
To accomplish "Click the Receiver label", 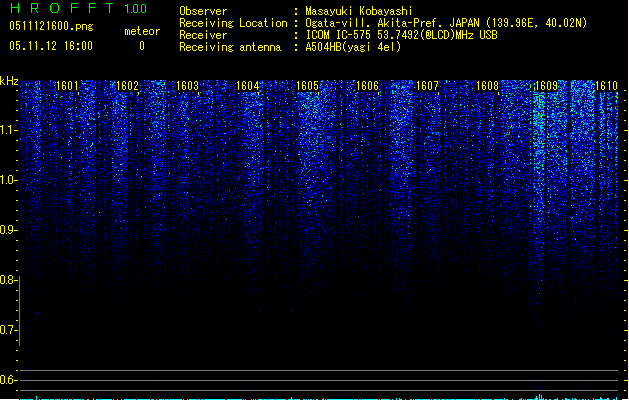I will [x=203, y=35].
